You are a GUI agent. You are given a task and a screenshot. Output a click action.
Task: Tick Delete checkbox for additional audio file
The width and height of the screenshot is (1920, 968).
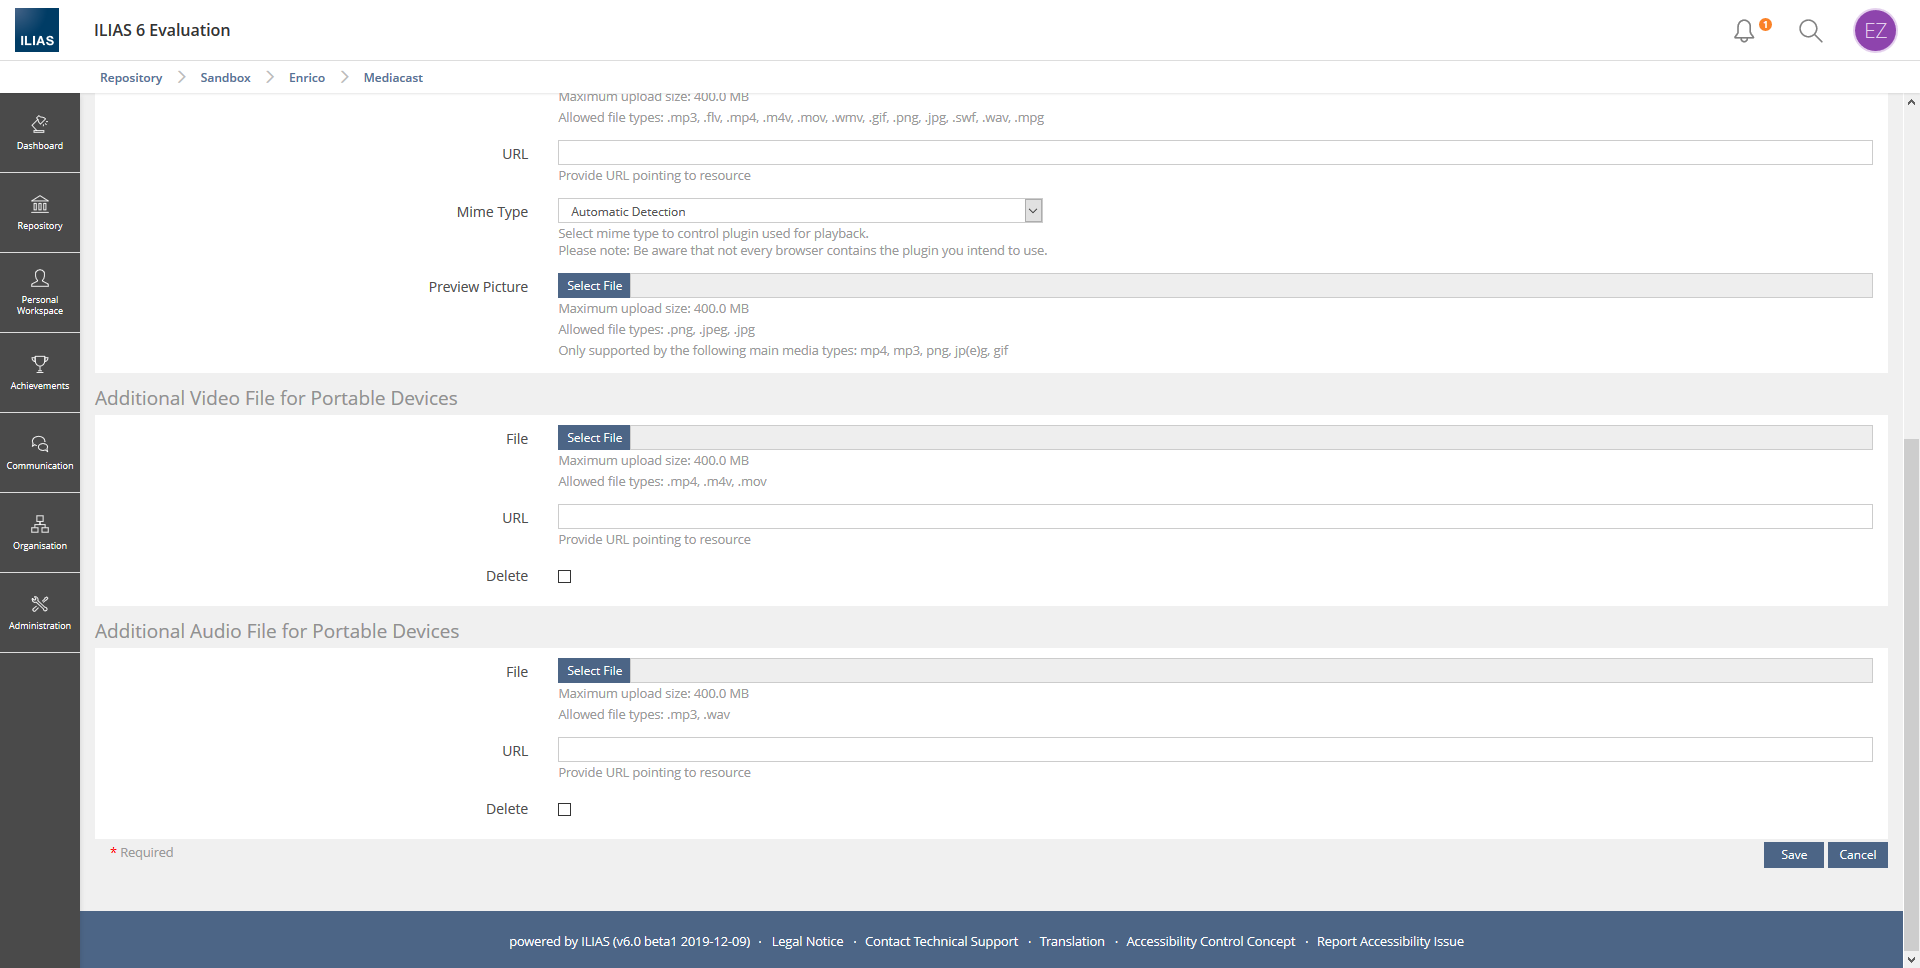tap(565, 810)
